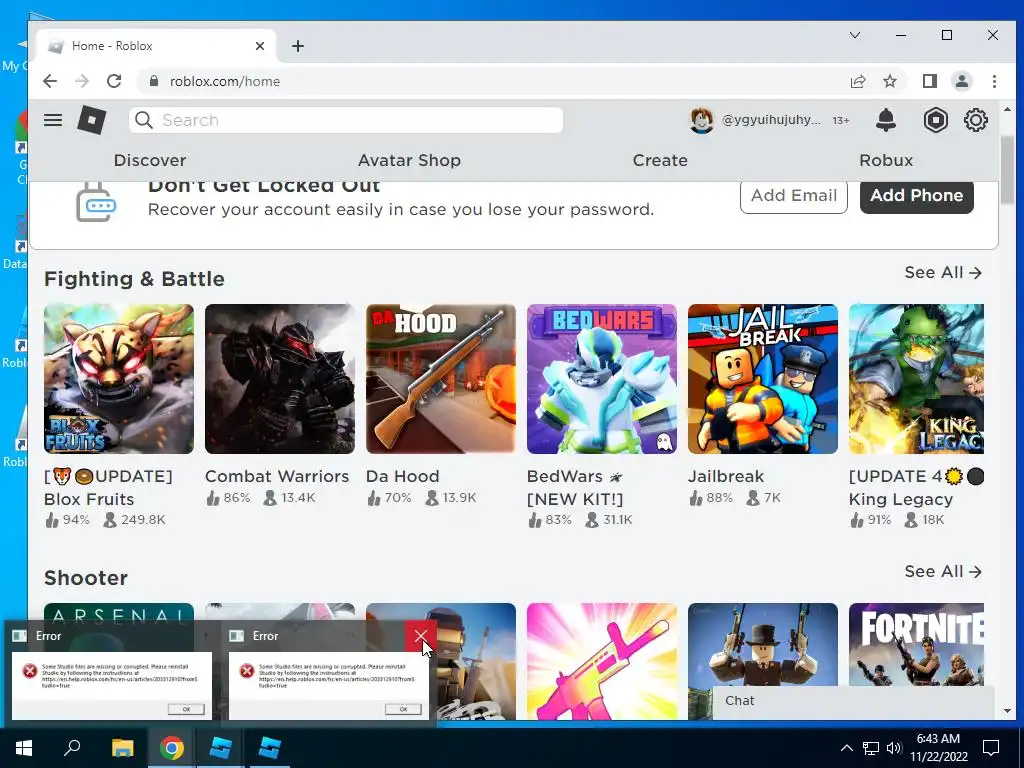Click the volume speaker tray icon
The image size is (1024, 768).
click(x=894, y=748)
